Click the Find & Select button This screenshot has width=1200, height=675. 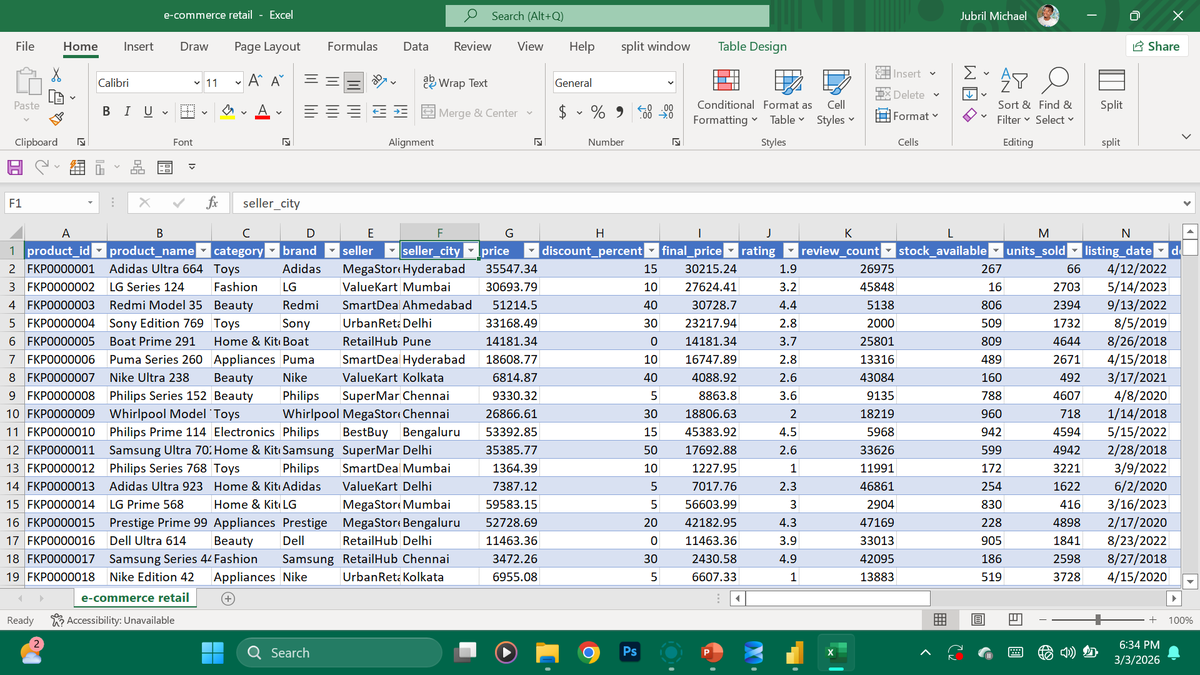(x=1055, y=97)
